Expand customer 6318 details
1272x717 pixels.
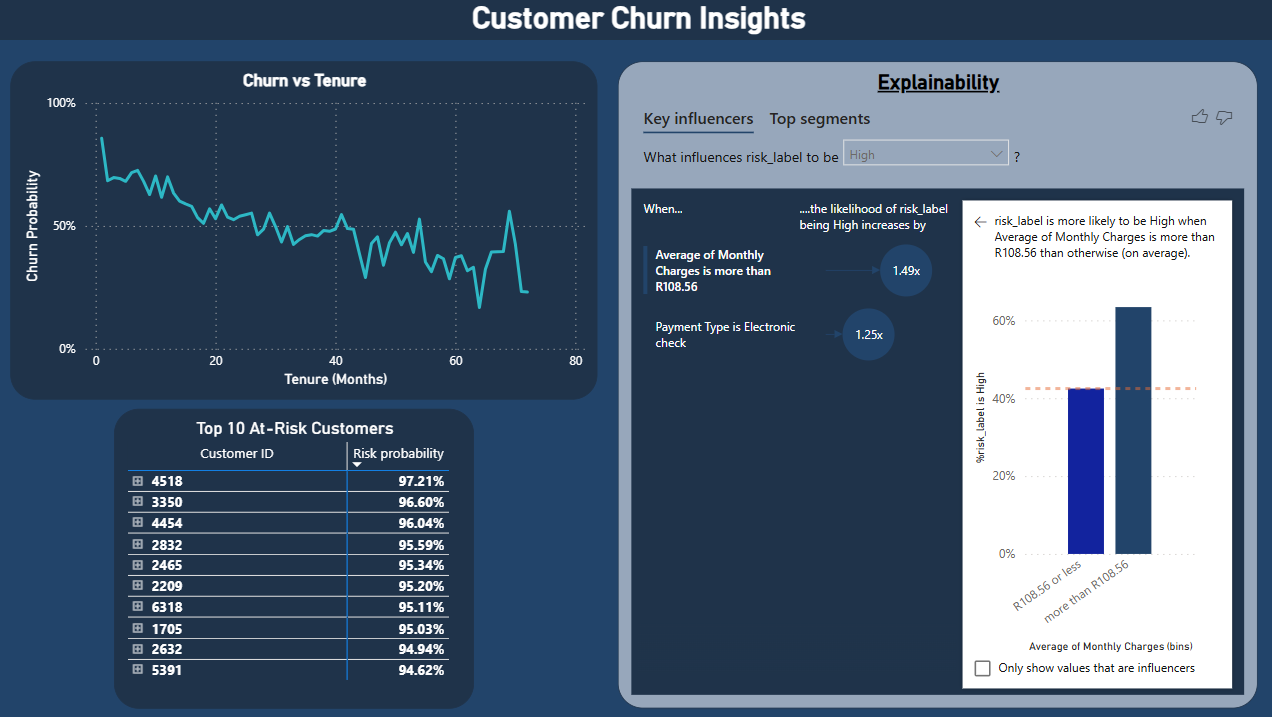coord(138,607)
